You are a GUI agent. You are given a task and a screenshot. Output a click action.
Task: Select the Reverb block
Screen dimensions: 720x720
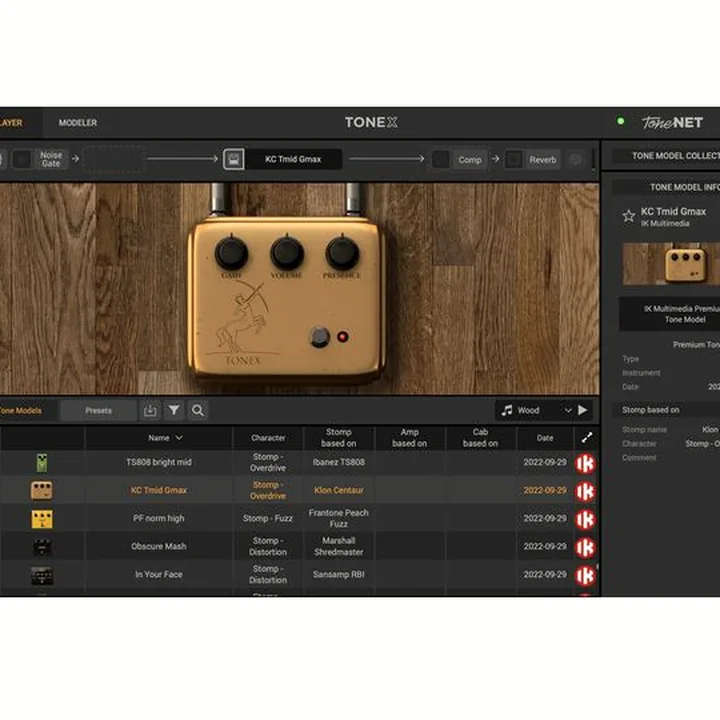click(x=543, y=160)
